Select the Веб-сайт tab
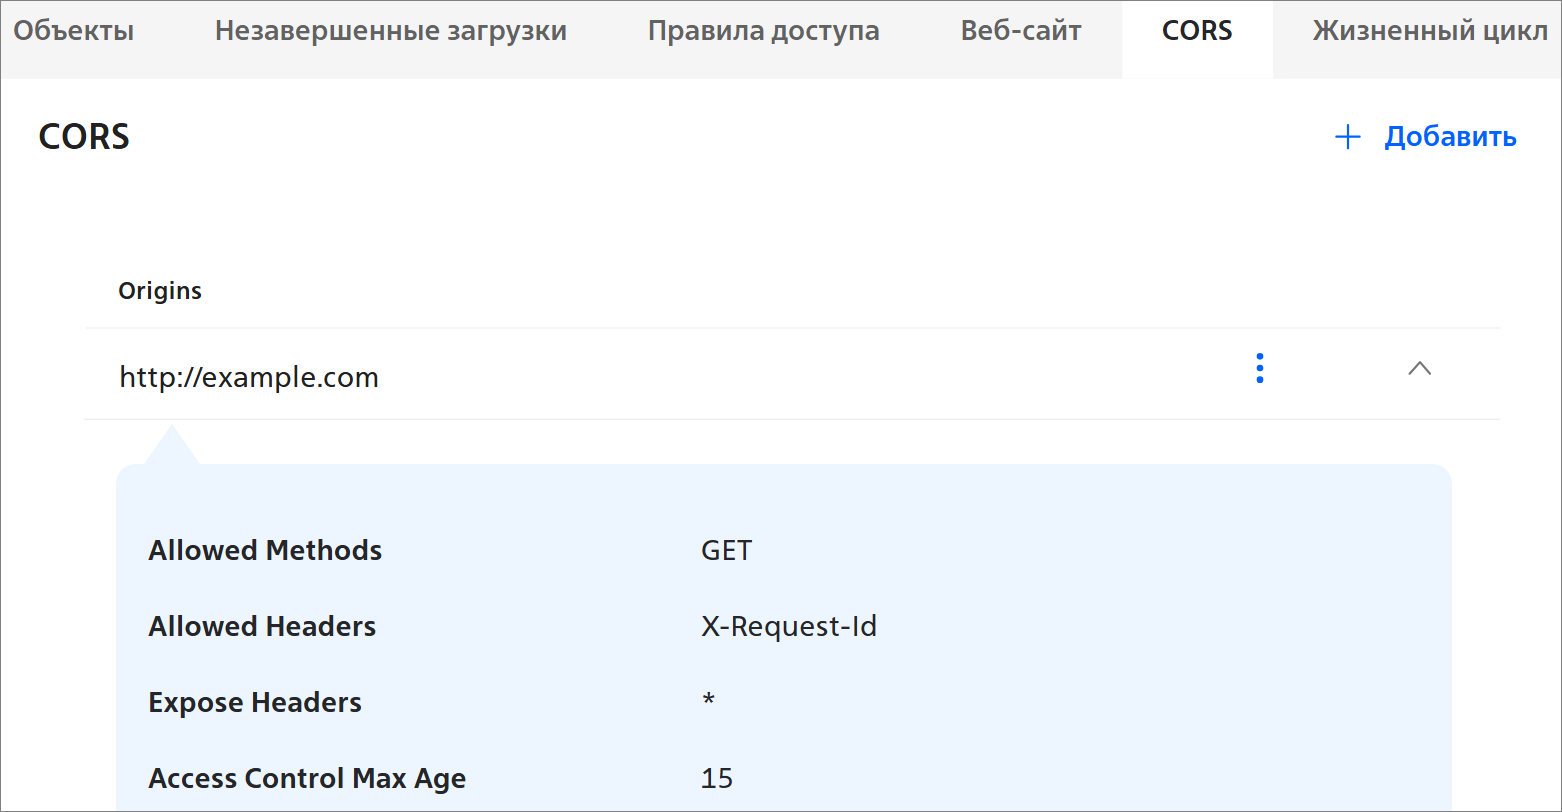This screenshot has height=812, width=1562. [1021, 31]
